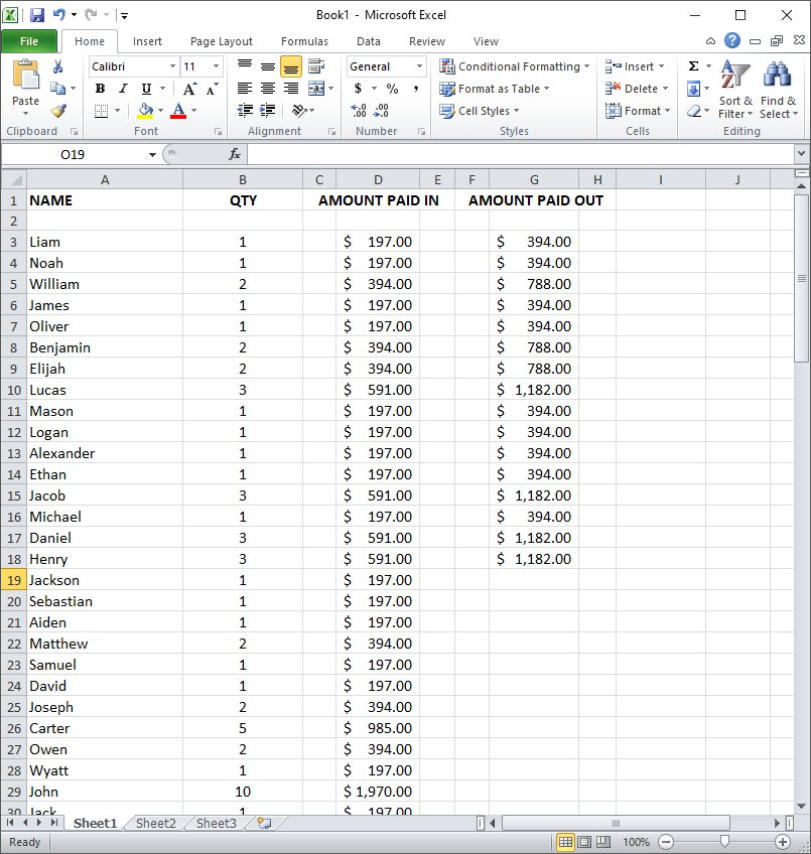Open the Font name dropdown showing Calibri

click(132, 67)
